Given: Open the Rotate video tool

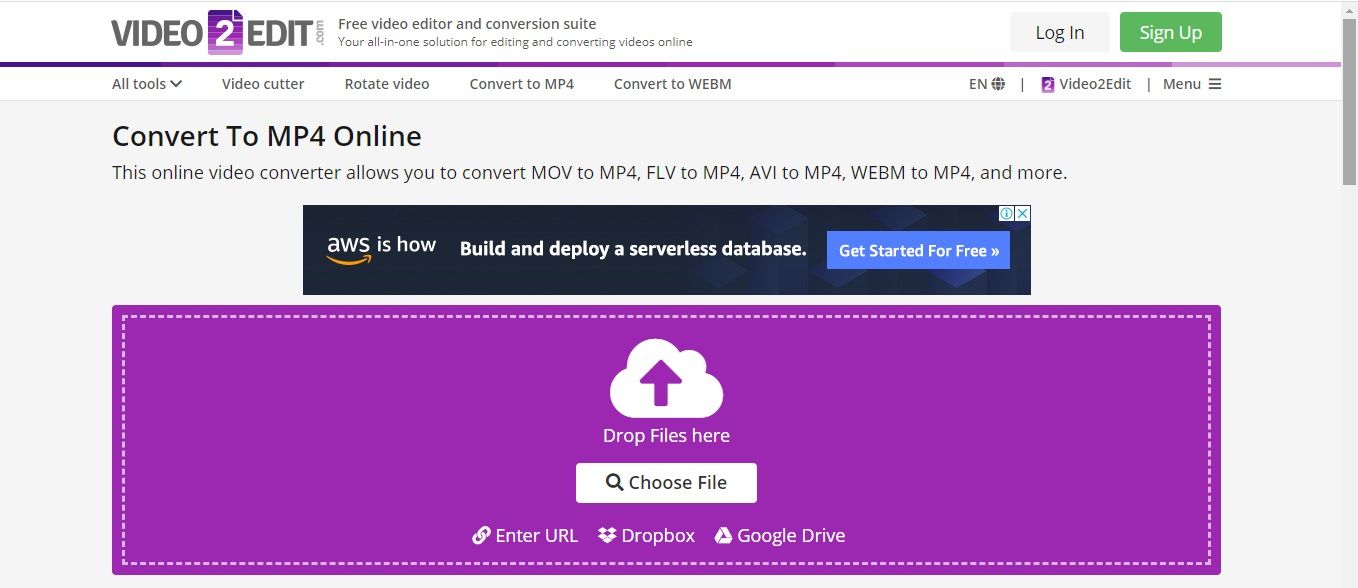Looking at the screenshot, I should click(x=387, y=84).
